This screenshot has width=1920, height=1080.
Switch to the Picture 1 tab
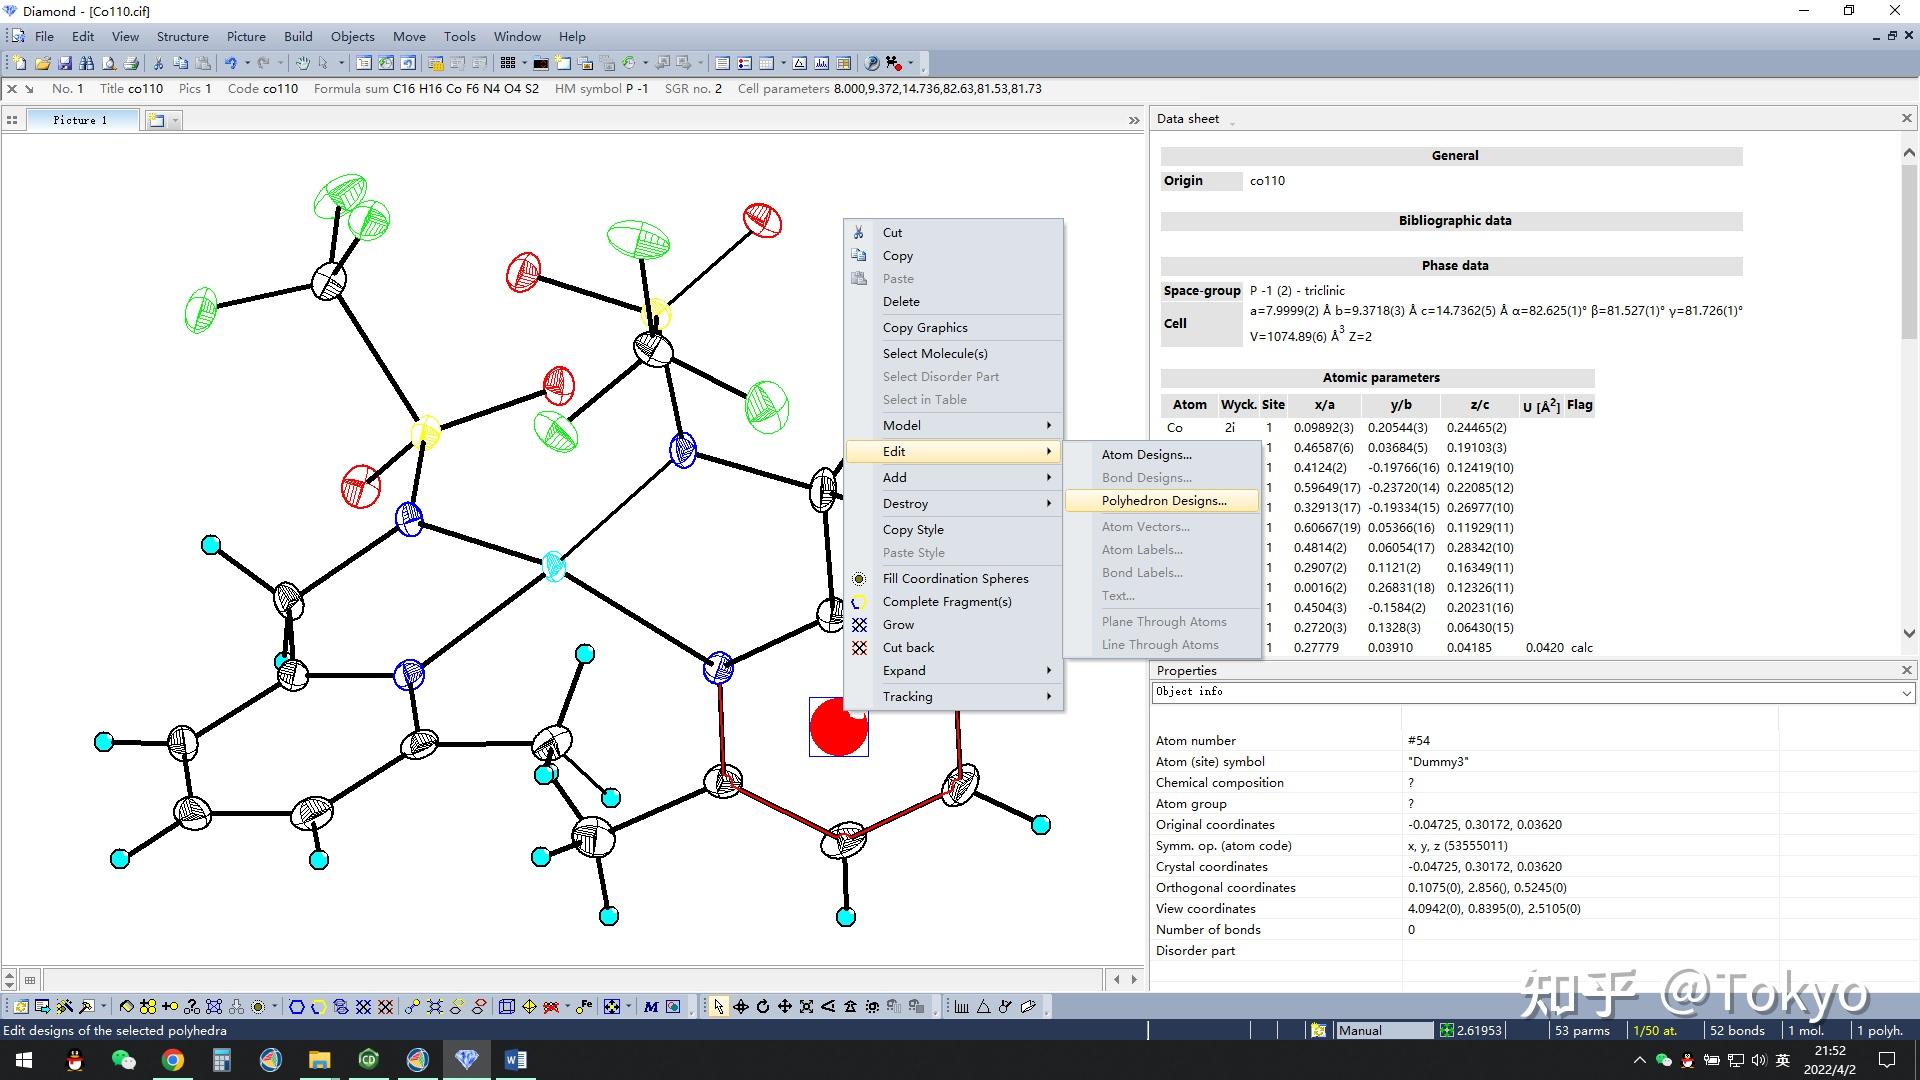[80, 120]
